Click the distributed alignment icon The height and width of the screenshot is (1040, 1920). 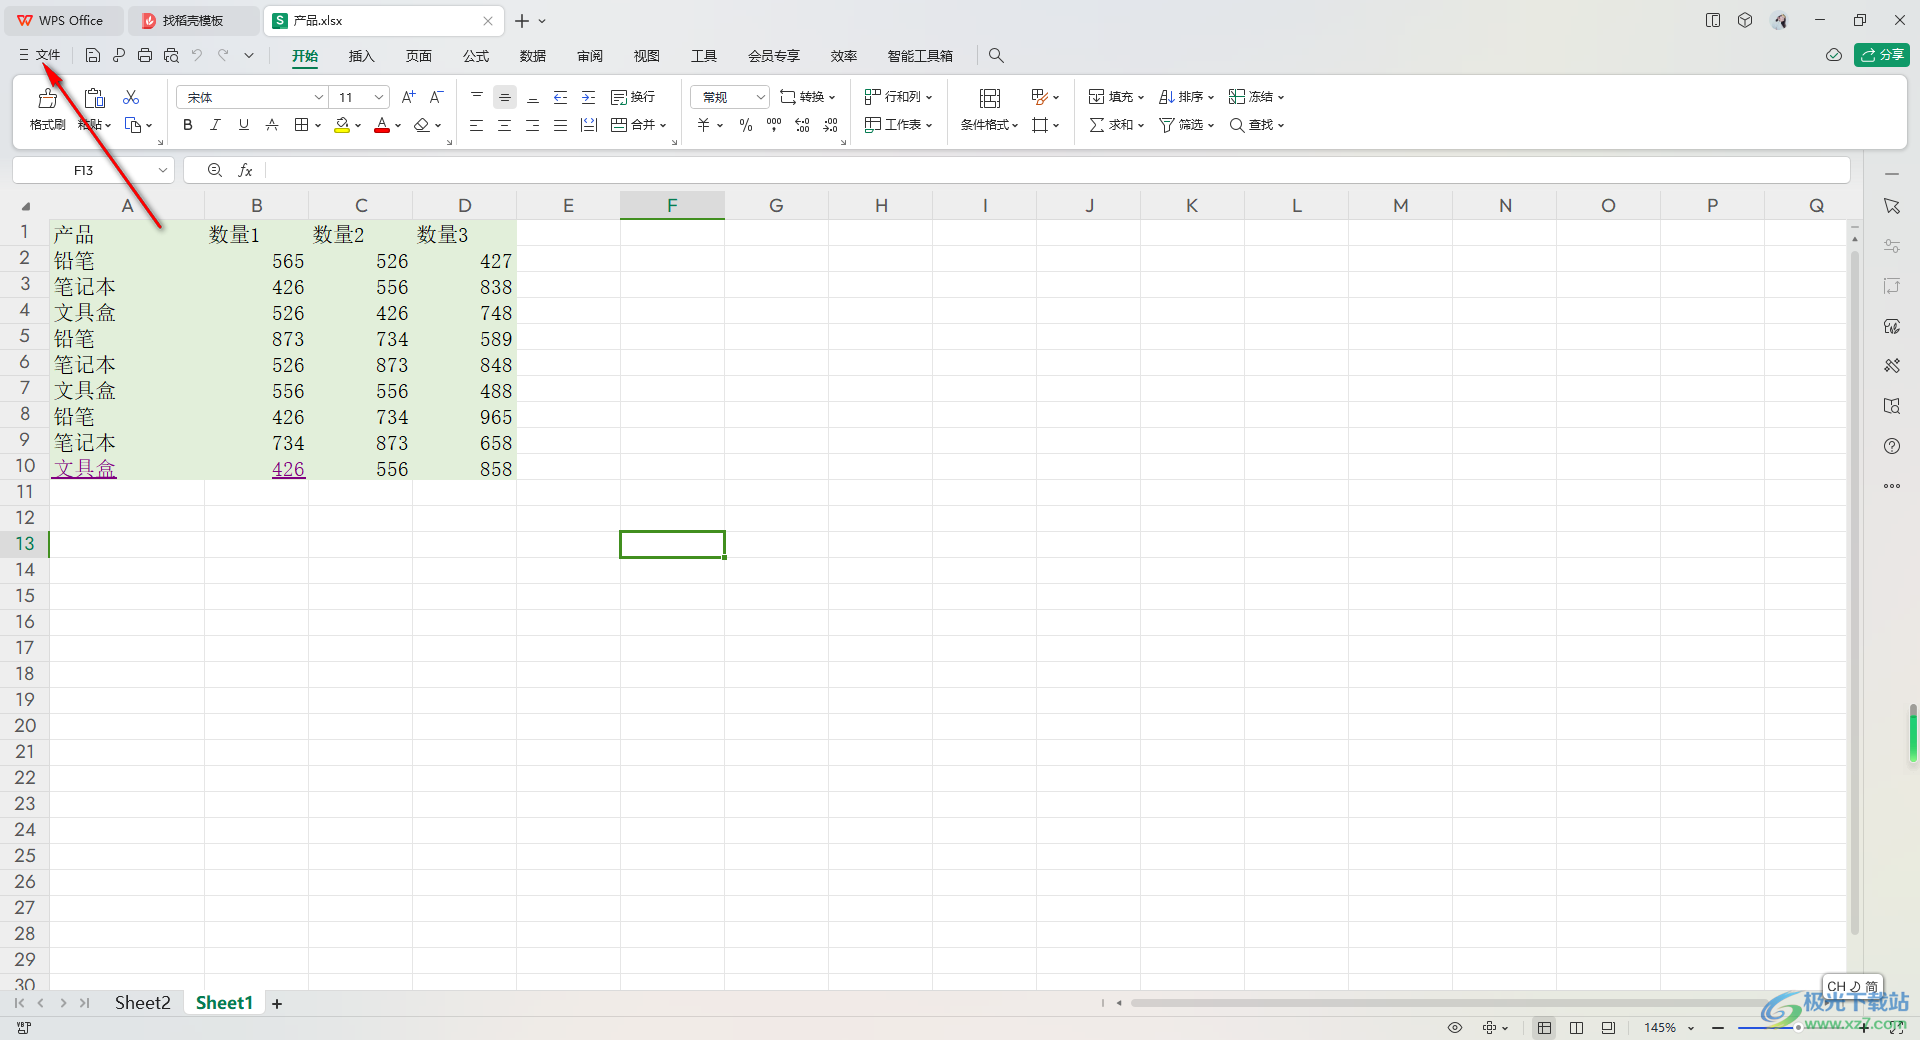point(589,125)
